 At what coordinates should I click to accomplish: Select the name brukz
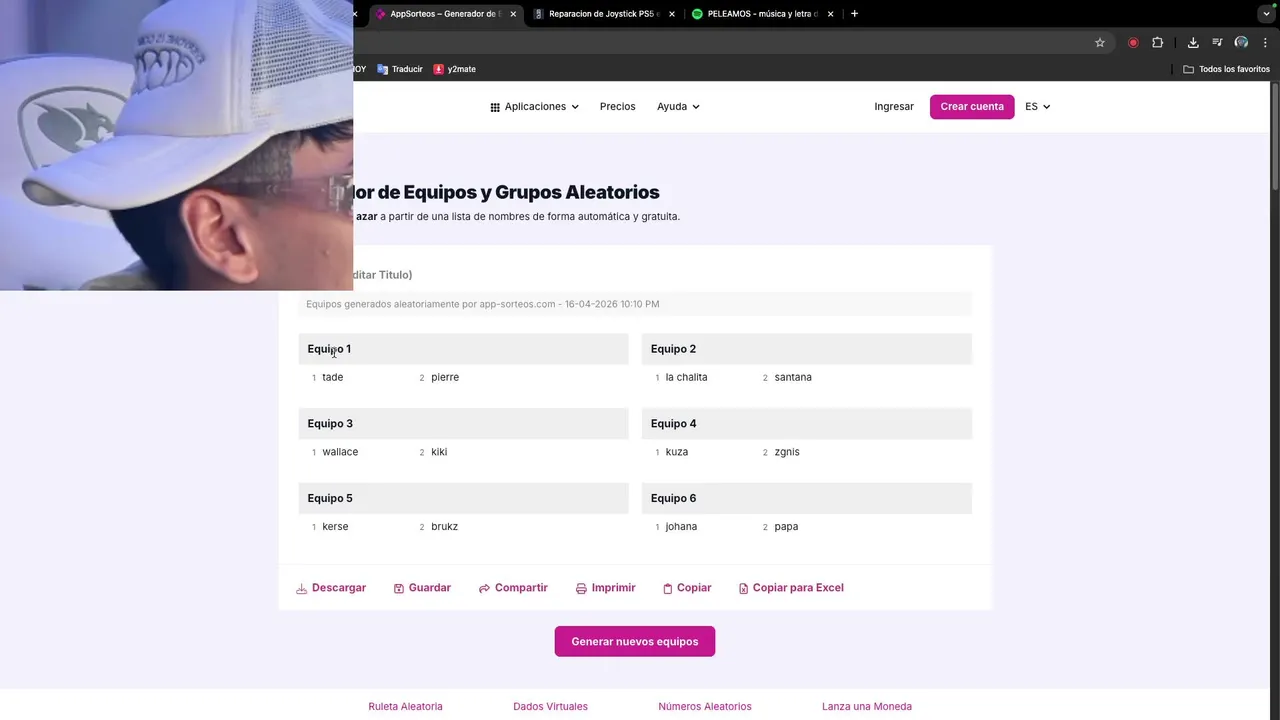445,527
